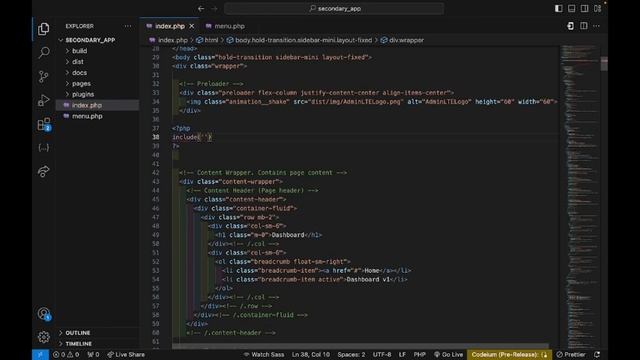
Task: Customize layout icon in title bar
Action: click(598, 9)
